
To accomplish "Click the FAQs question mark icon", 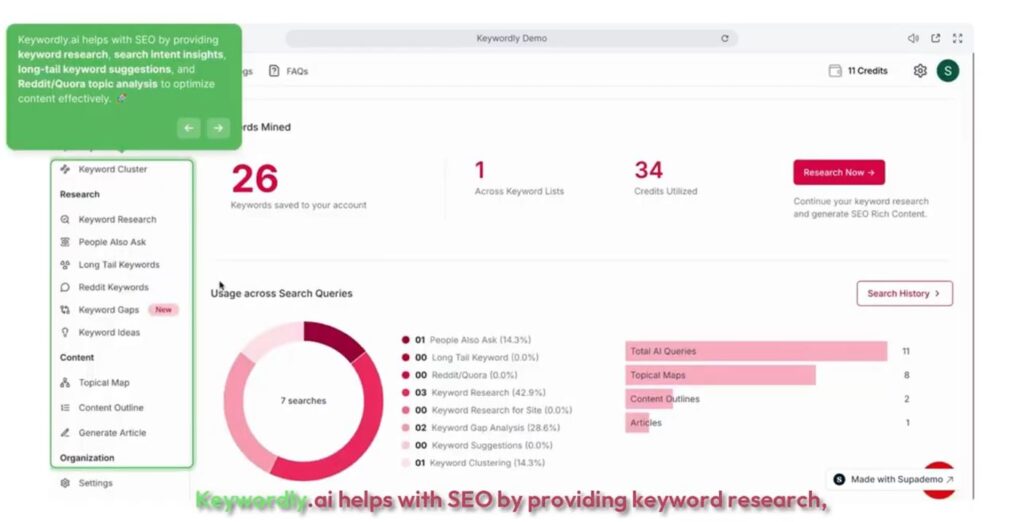I will click(x=274, y=71).
